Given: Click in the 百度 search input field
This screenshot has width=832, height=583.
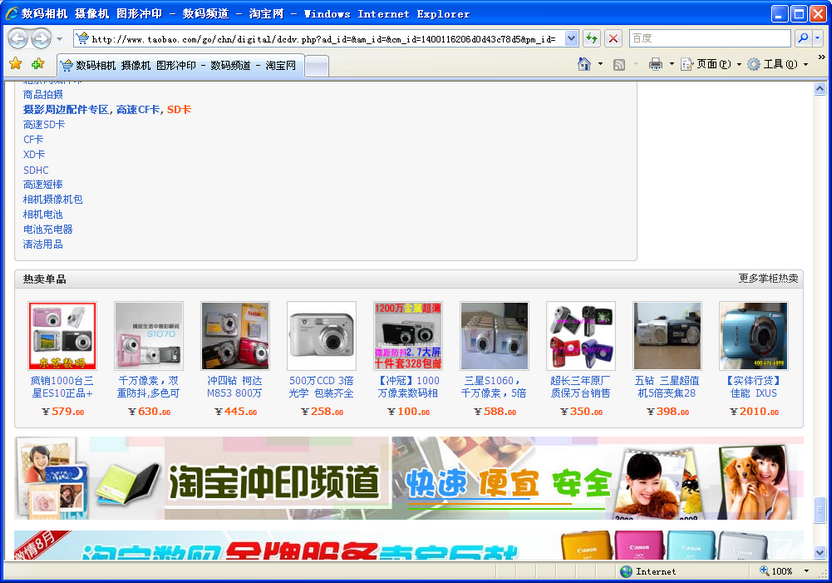Looking at the screenshot, I should (709, 38).
